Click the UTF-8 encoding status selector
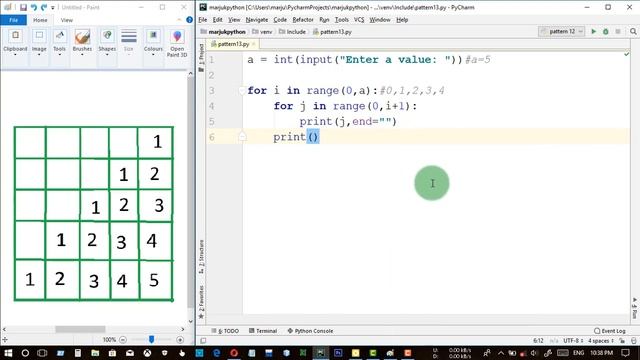 click(573, 340)
